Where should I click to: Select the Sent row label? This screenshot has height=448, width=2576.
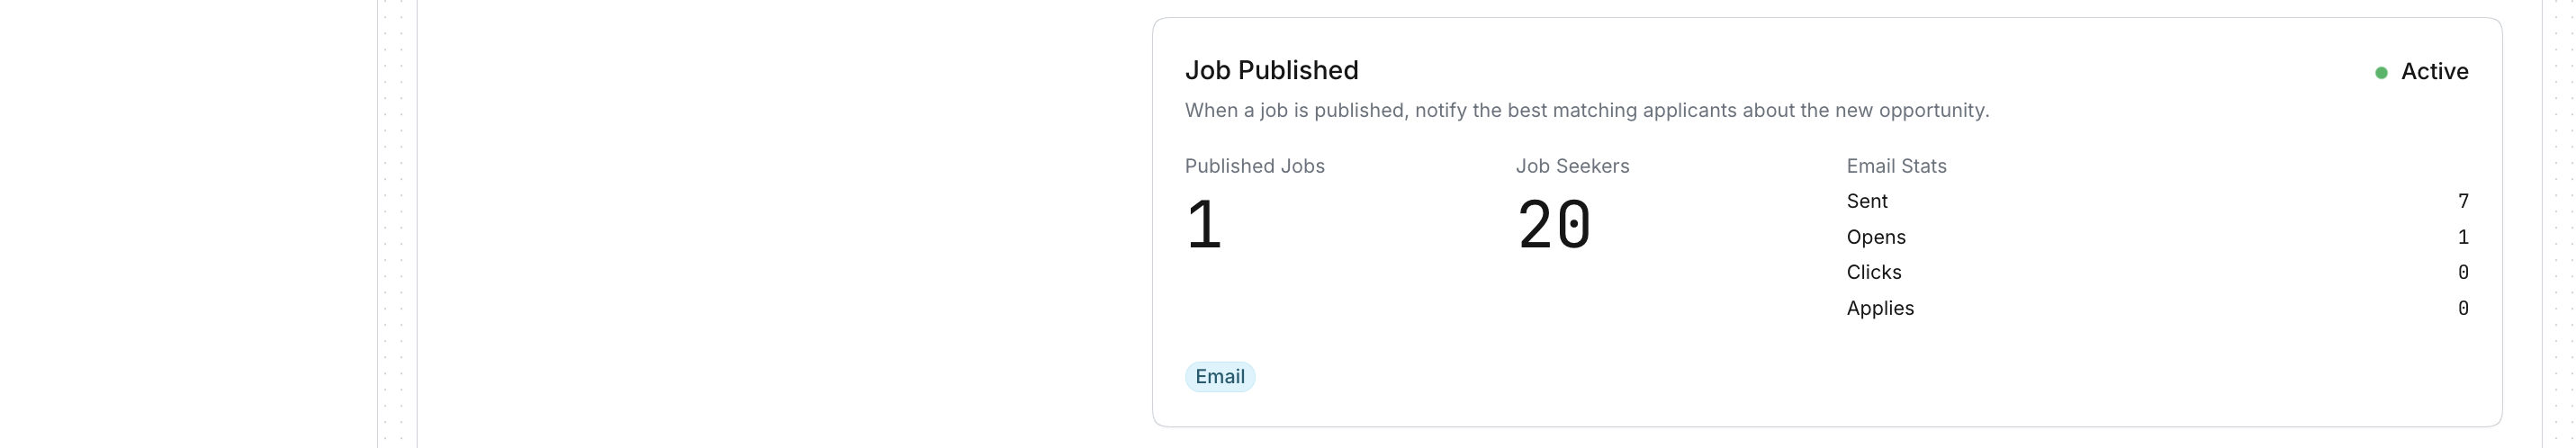pyautogui.click(x=1867, y=201)
